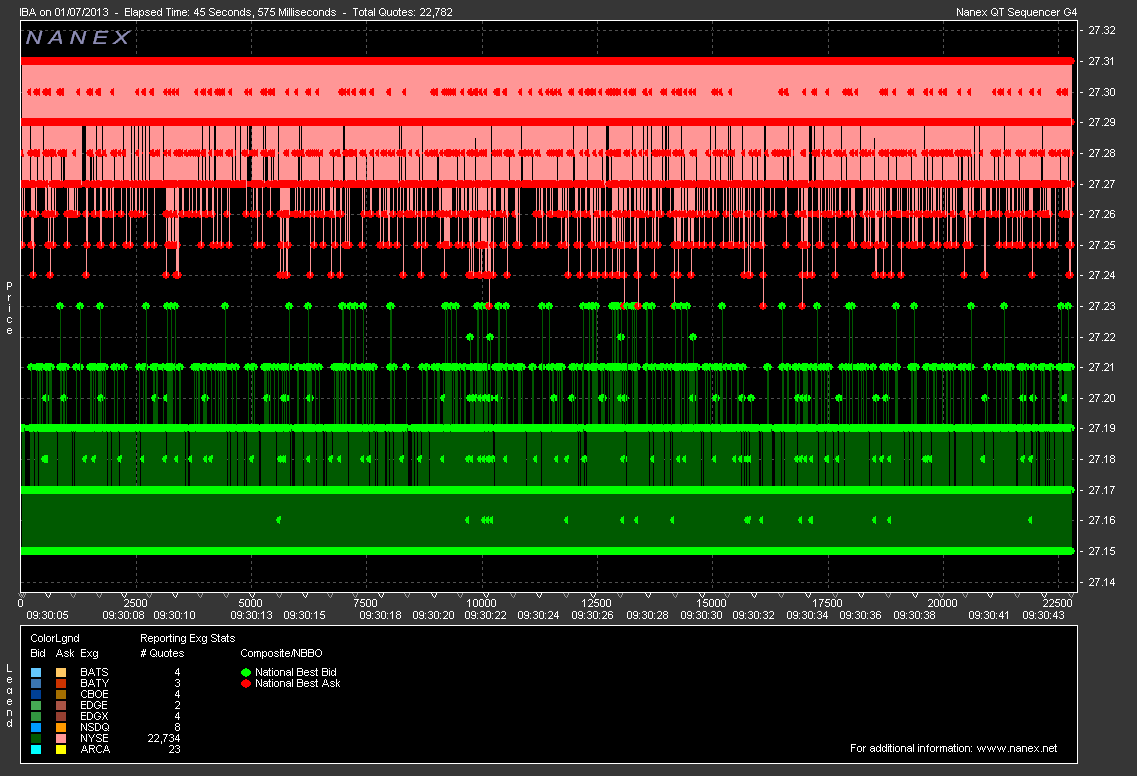Open the www.nanex.net information link

pyautogui.click(x=1016, y=748)
